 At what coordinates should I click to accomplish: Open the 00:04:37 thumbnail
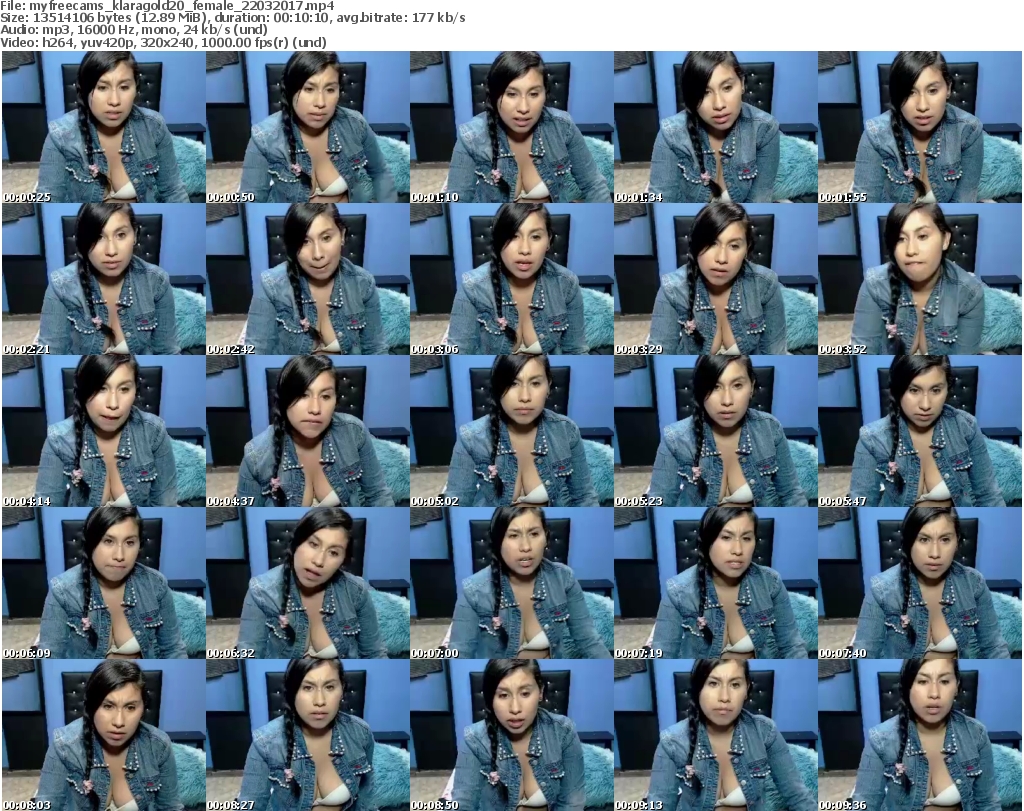click(x=308, y=431)
